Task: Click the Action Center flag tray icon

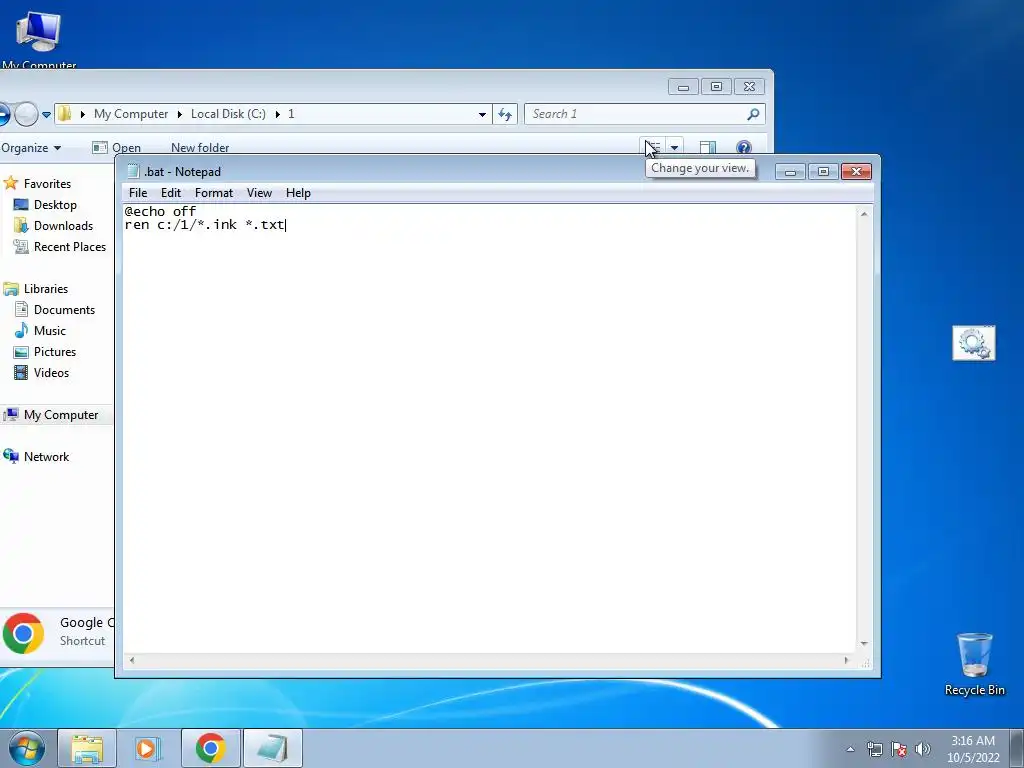Action: [899, 749]
